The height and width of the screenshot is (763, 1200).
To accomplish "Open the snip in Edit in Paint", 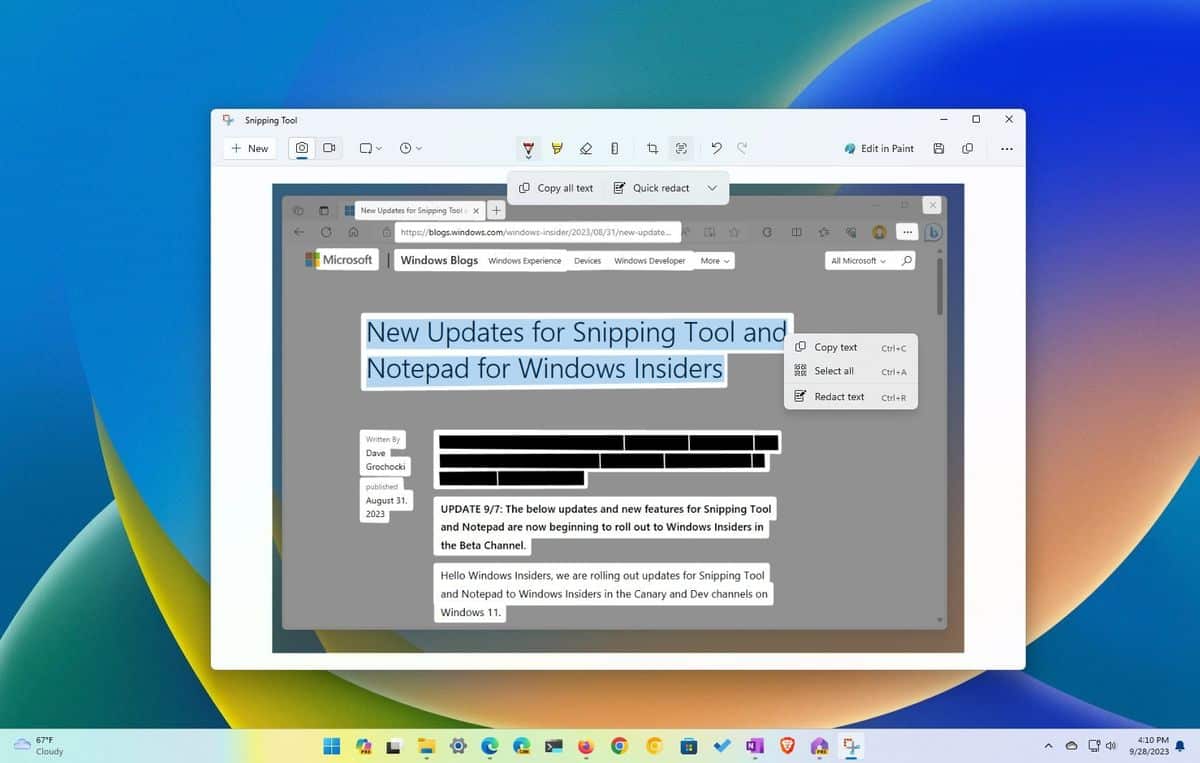I will tap(880, 148).
